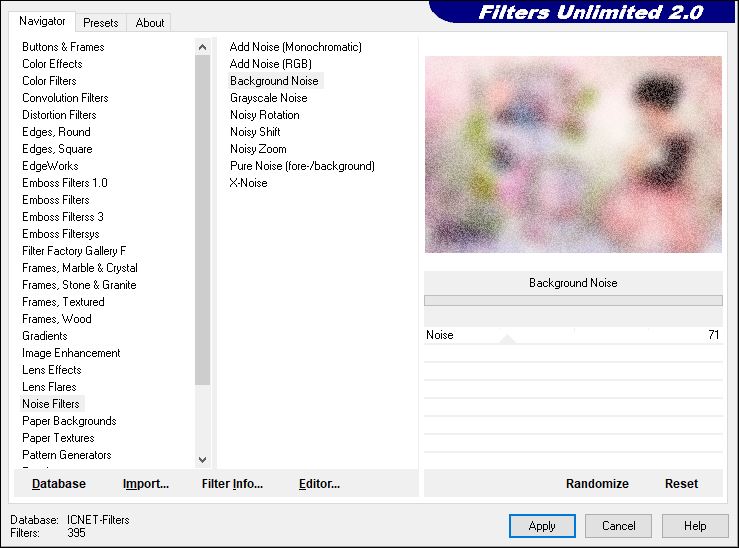The height and width of the screenshot is (548, 739).
Task: Select Emboss Filters 1.0 category
Action: pyautogui.click(x=65, y=183)
